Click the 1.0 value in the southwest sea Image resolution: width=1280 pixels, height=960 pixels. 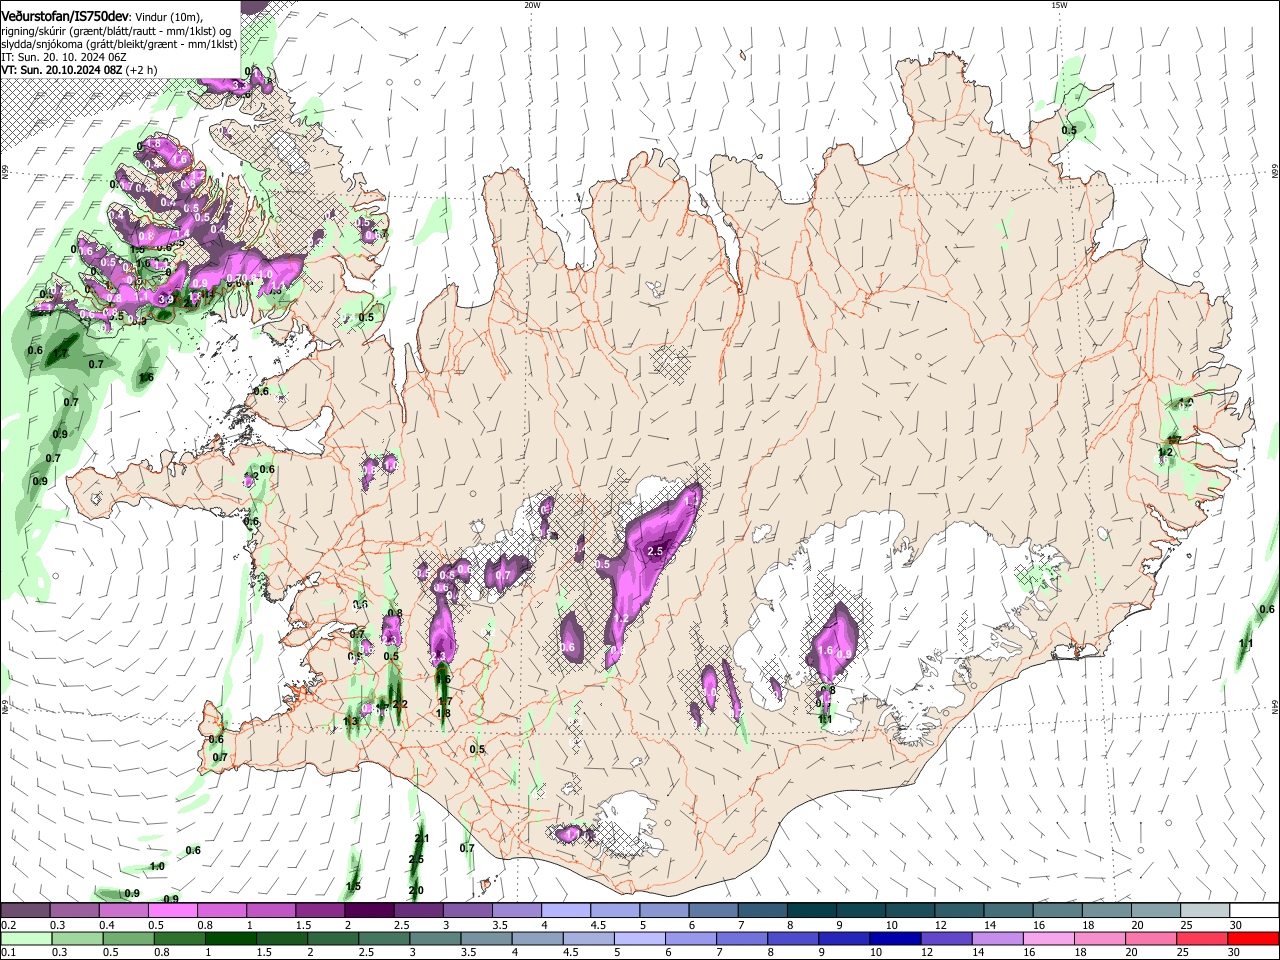coord(157,866)
